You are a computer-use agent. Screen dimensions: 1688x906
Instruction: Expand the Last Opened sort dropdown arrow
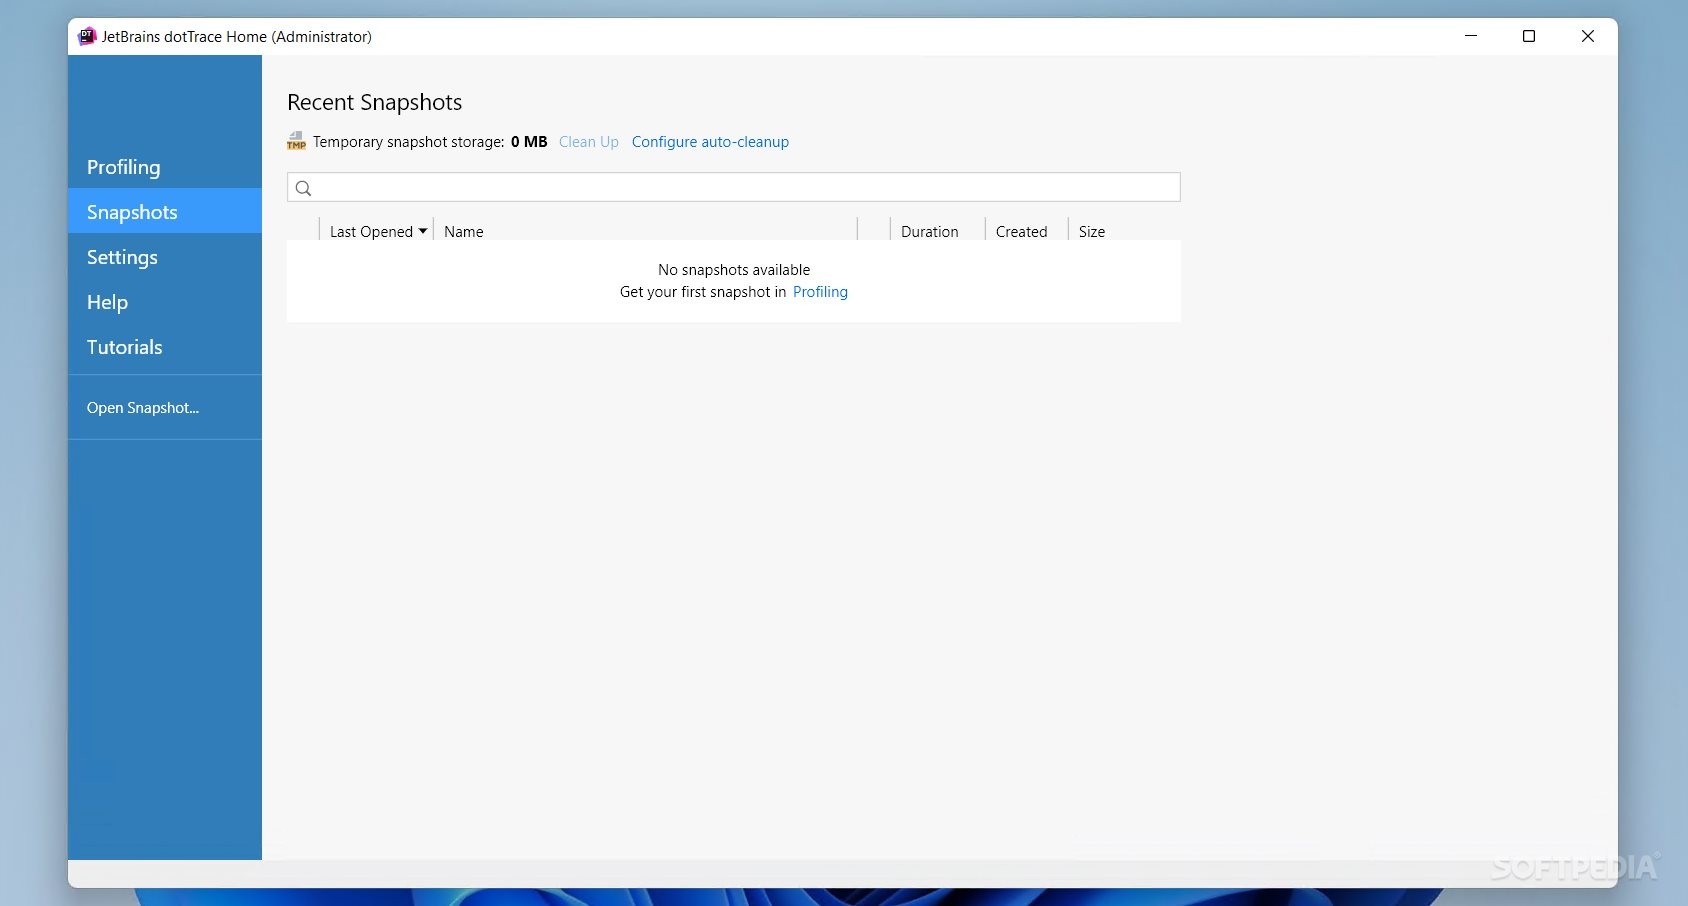pyautogui.click(x=423, y=231)
